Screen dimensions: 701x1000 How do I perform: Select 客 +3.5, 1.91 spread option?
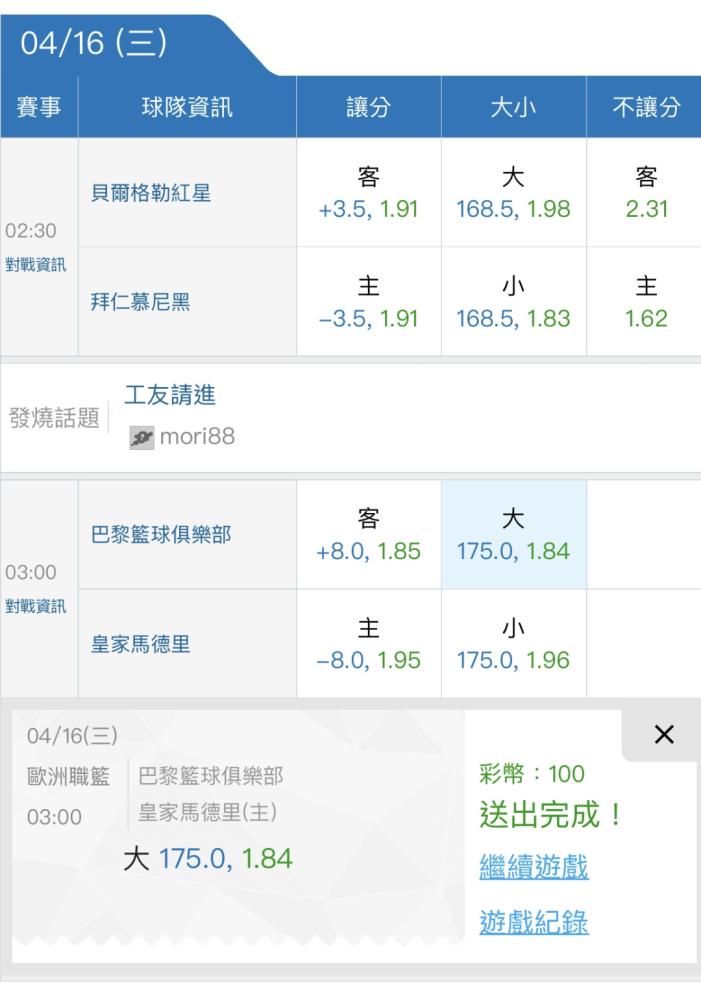pyautogui.click(x=369, y=193)
